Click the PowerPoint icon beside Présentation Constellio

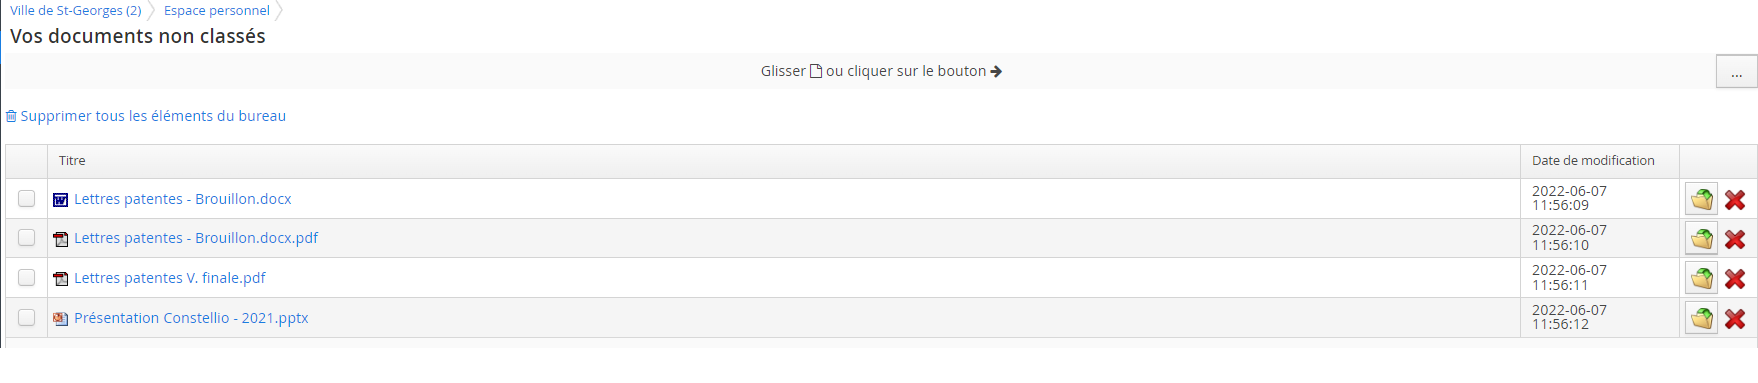click(60, 319)
